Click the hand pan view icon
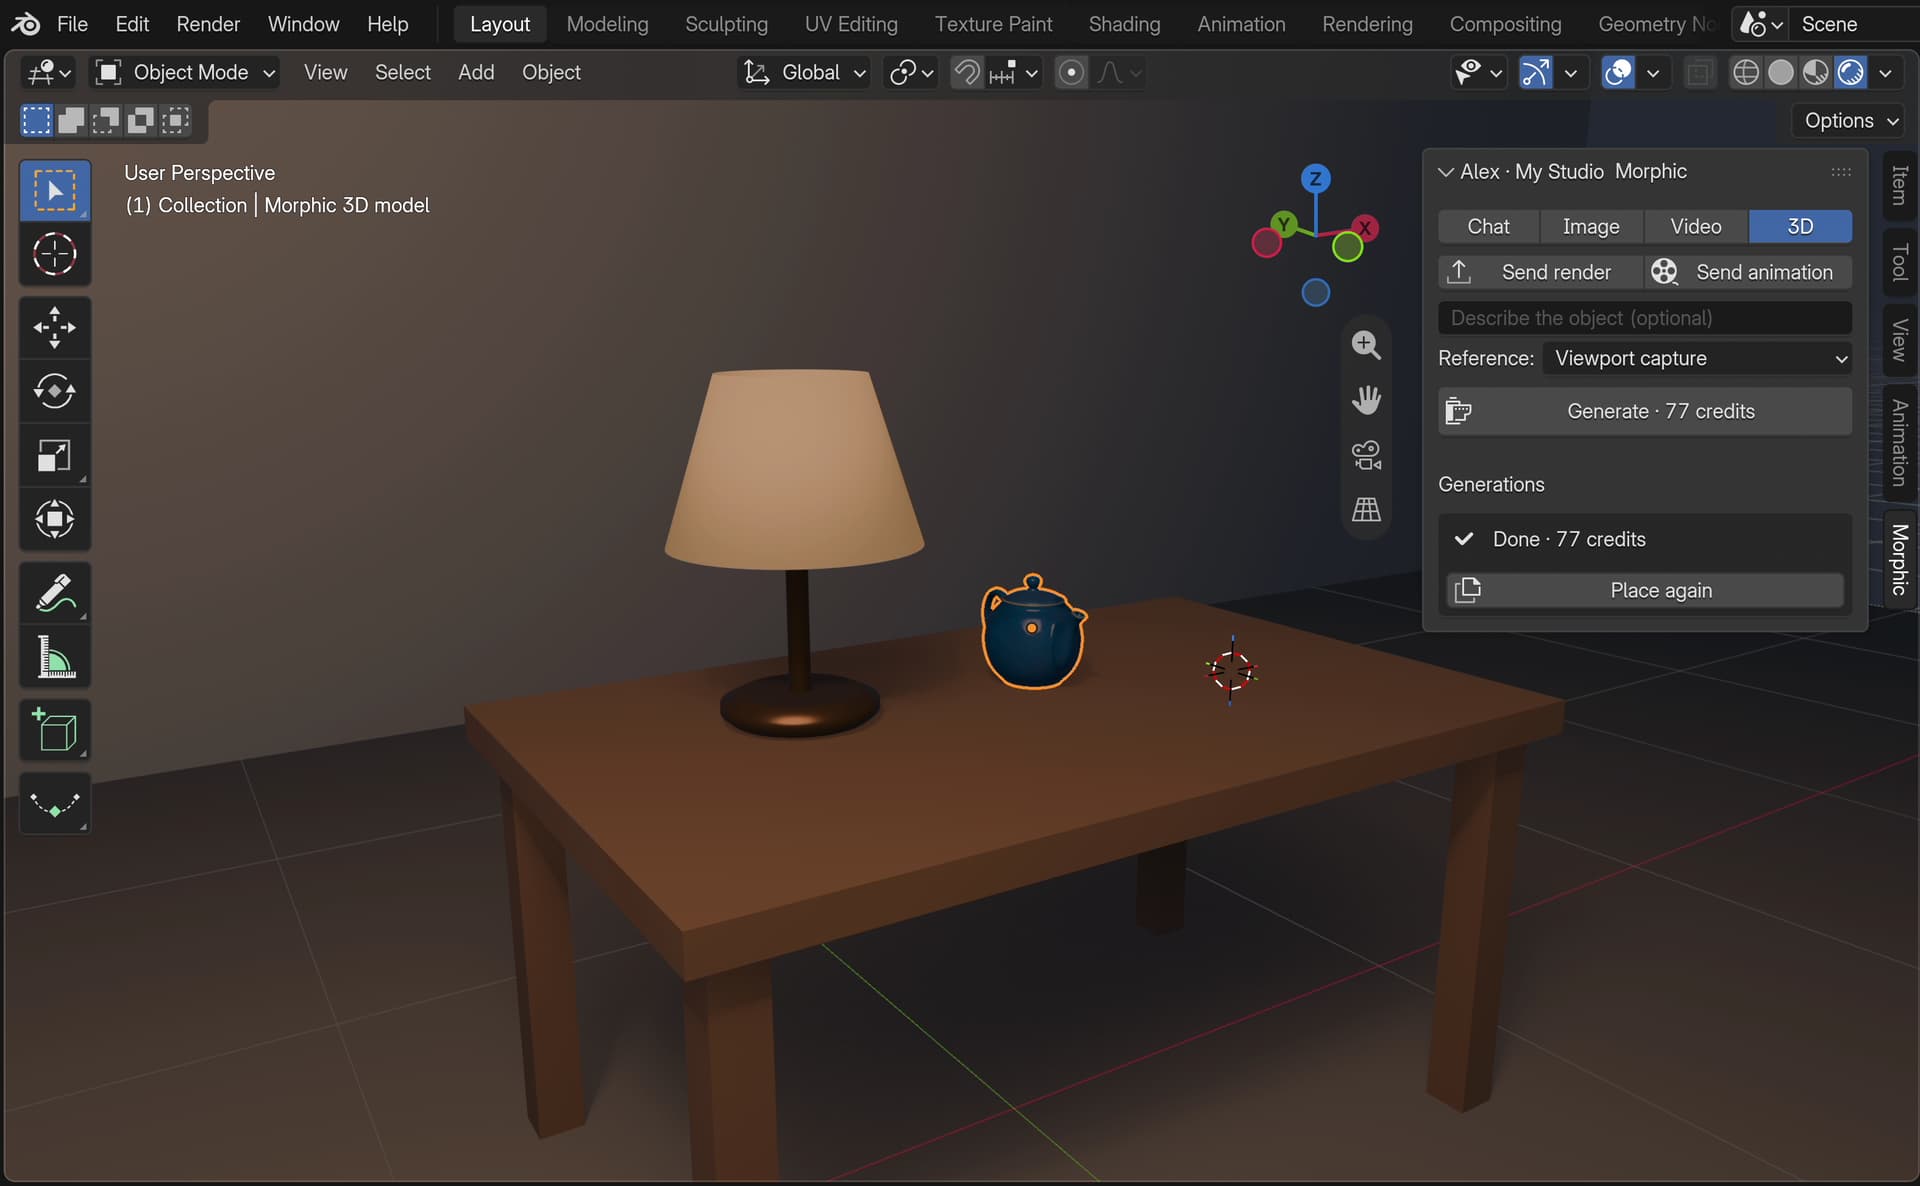This screenshot has height=1186, width=1920. click(x=1366, y=400)
